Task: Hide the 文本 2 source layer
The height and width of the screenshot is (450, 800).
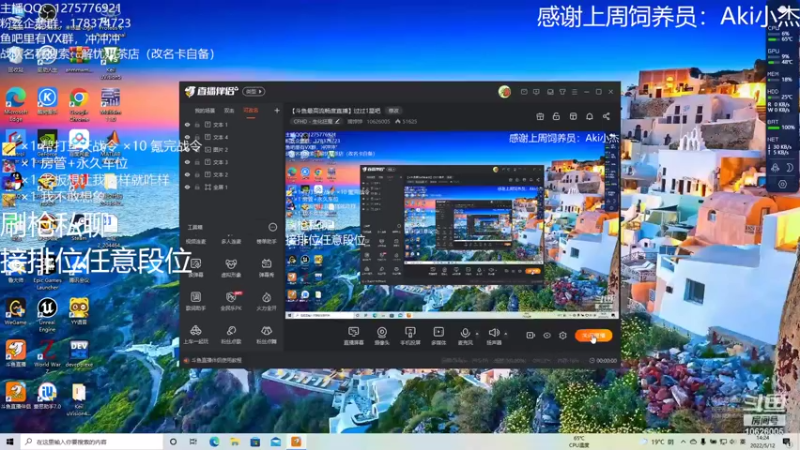Action: point(187,174)
